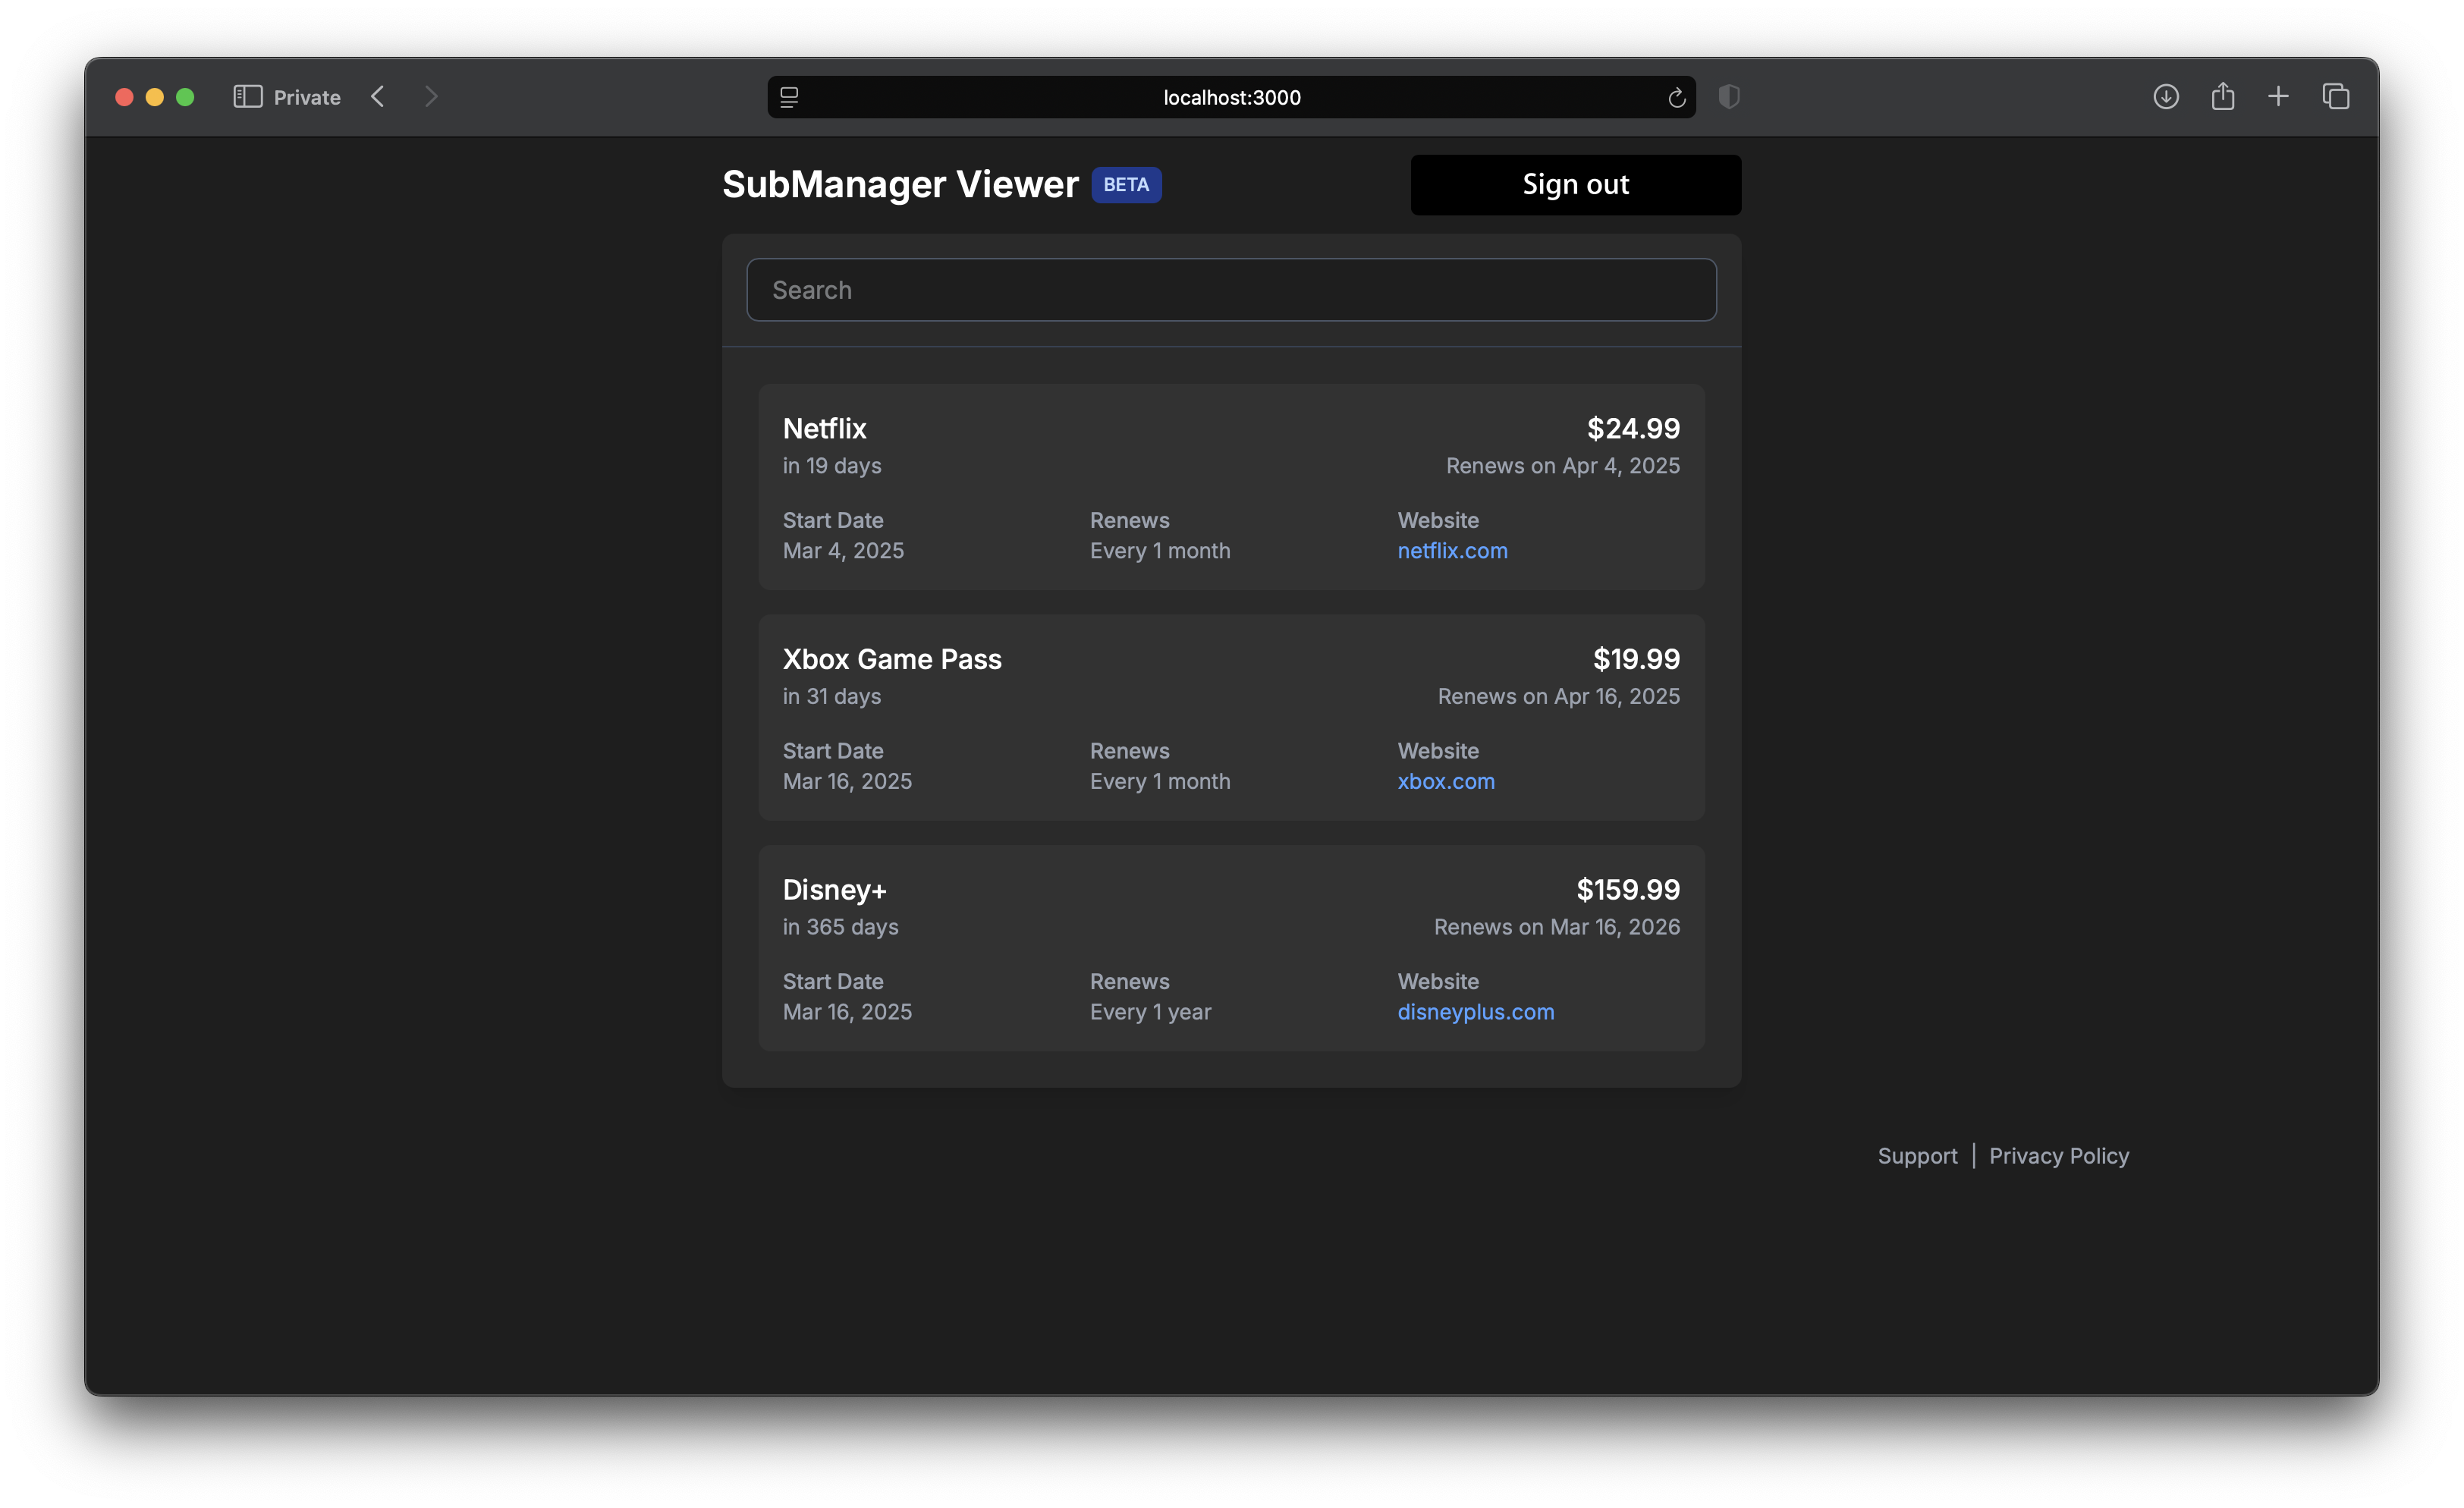This screenshot has width=2464, height=1508.
Task: Click the $19.99 price
Action: 1636,659
